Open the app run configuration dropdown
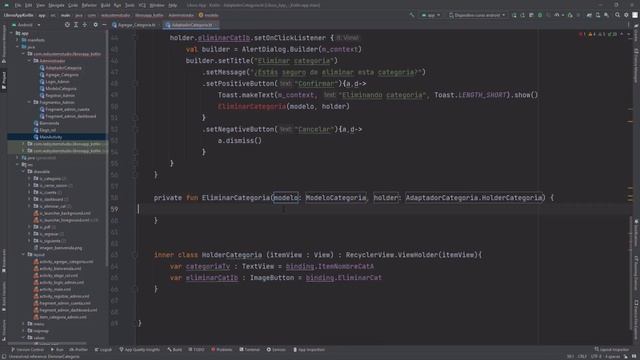Screen dimensions: 640x360 coord(431,15)
